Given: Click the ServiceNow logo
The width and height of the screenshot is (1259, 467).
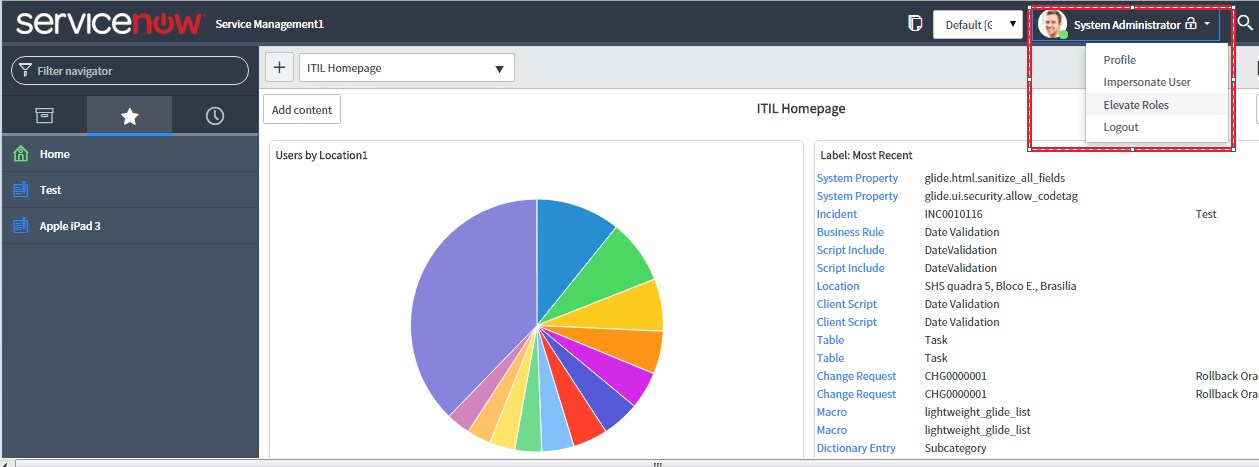Looking at the screenshot, I should [110, 23].
